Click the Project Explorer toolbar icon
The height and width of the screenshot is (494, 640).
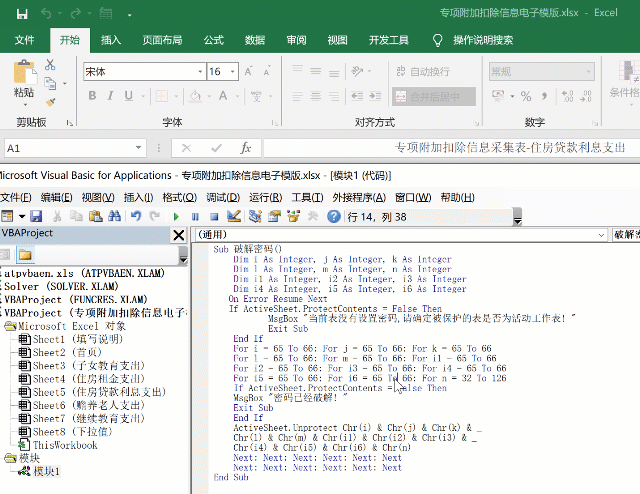point(255,216)
